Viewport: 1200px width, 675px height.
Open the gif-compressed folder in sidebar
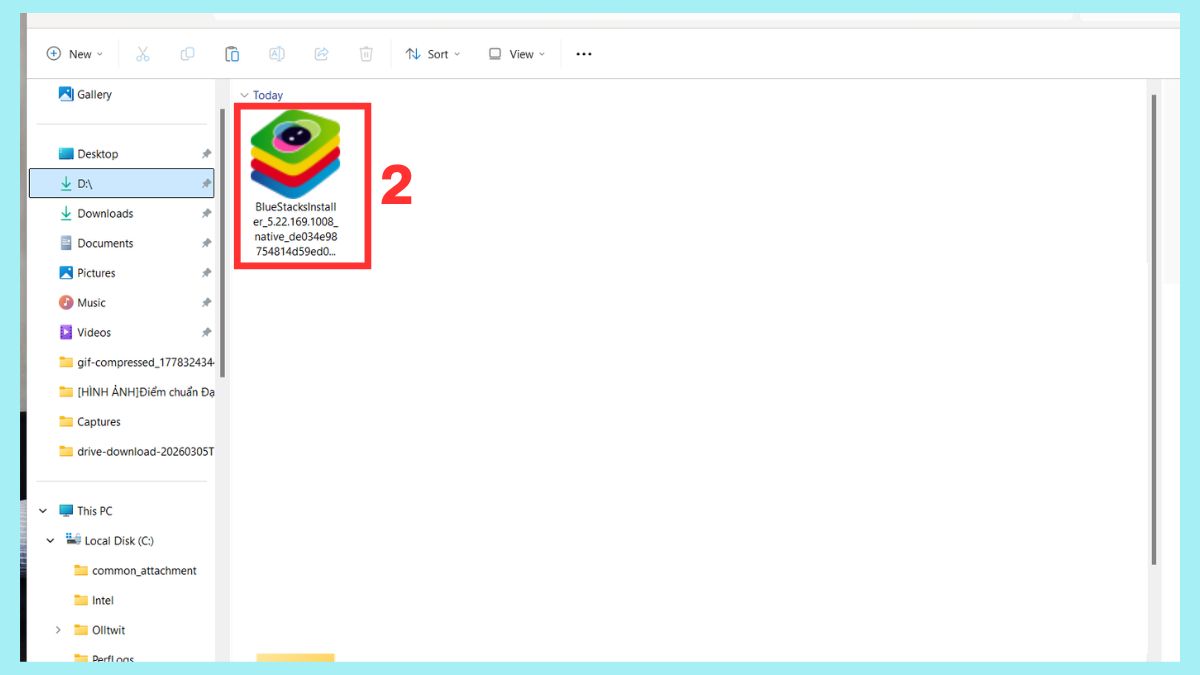click(x=136, y=362)
